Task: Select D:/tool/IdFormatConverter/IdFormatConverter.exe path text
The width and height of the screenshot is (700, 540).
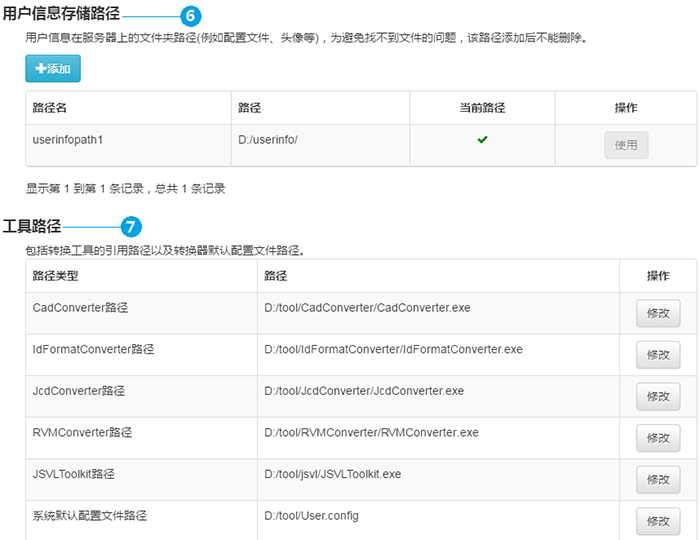Action: tap(393, 349)
